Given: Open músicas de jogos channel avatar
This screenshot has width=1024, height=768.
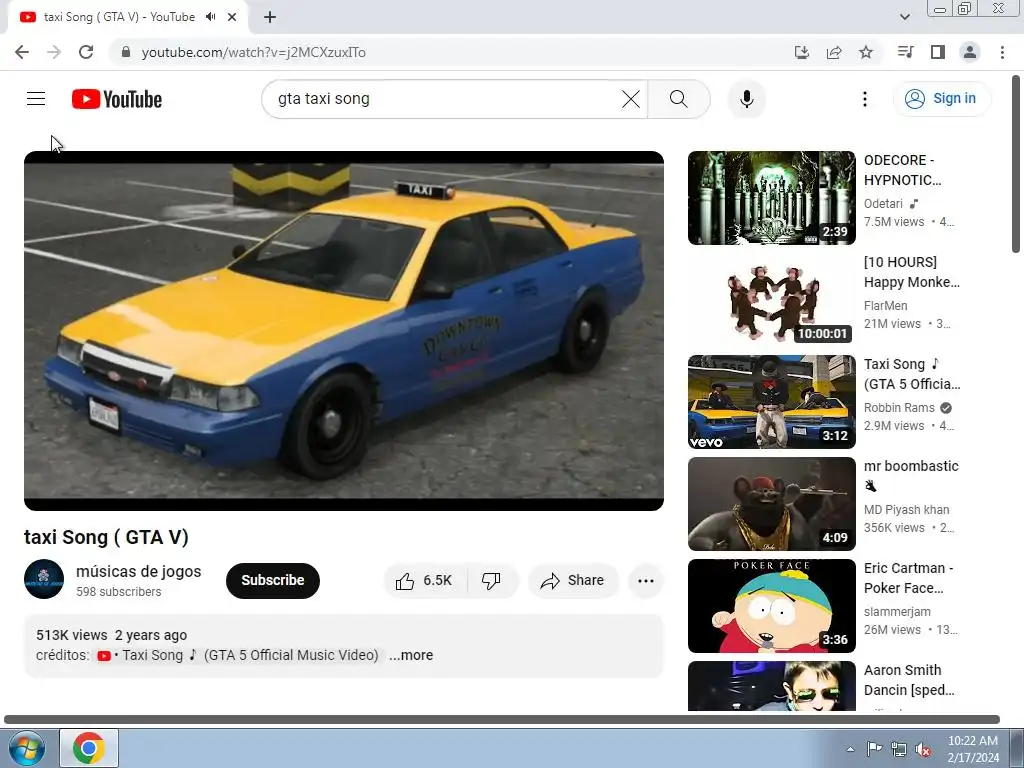Looking at the screenshot, I should point(44,579).
